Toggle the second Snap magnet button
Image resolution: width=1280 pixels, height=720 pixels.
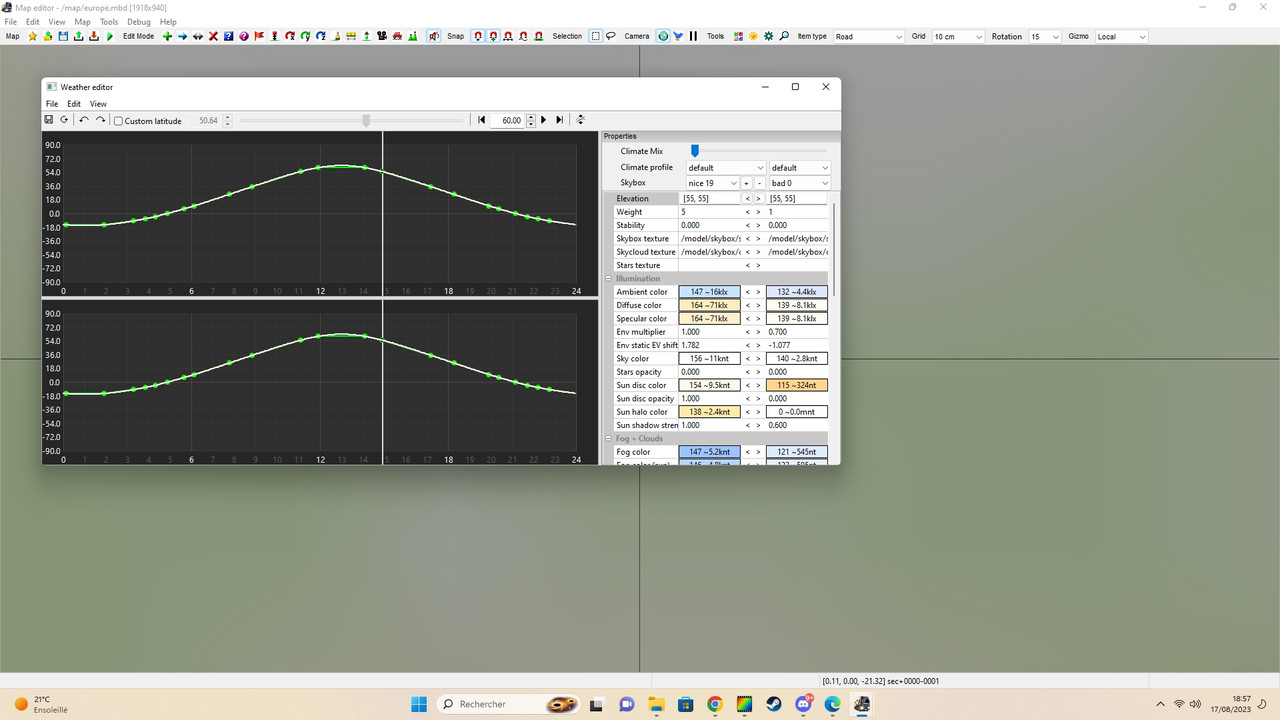click(493, 36)
